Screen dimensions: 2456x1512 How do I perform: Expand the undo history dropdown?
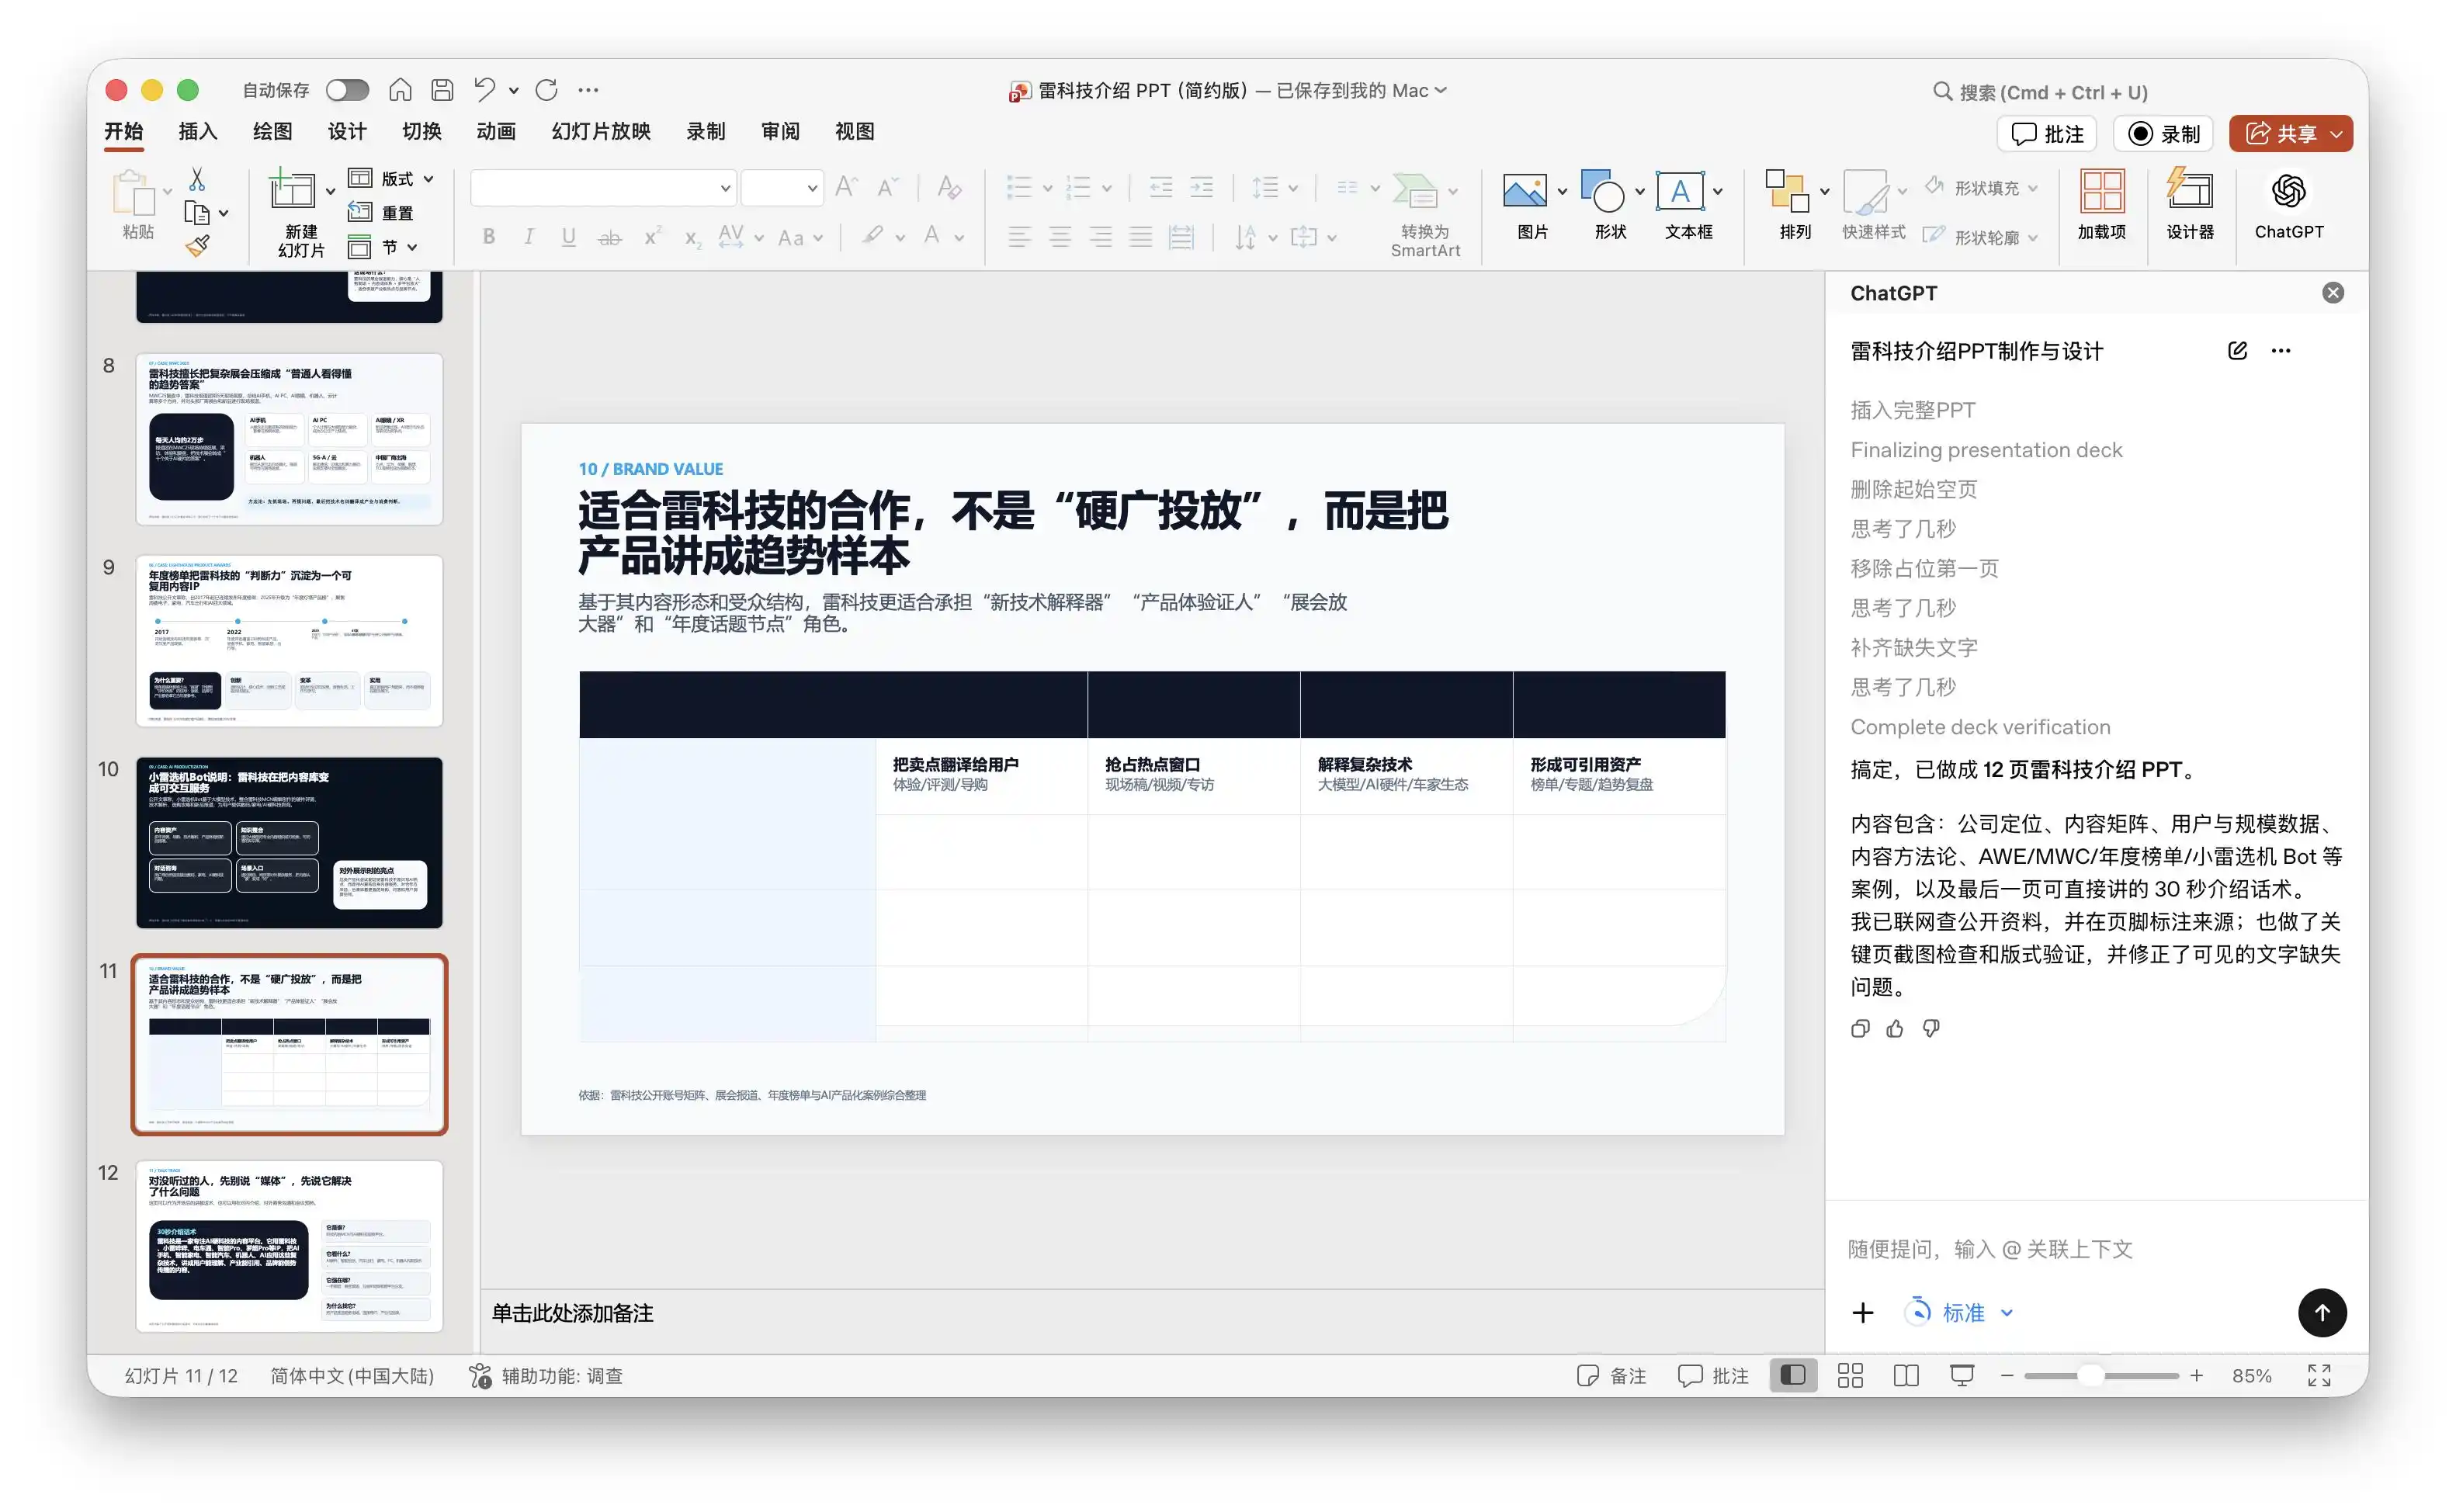[514, 91]
